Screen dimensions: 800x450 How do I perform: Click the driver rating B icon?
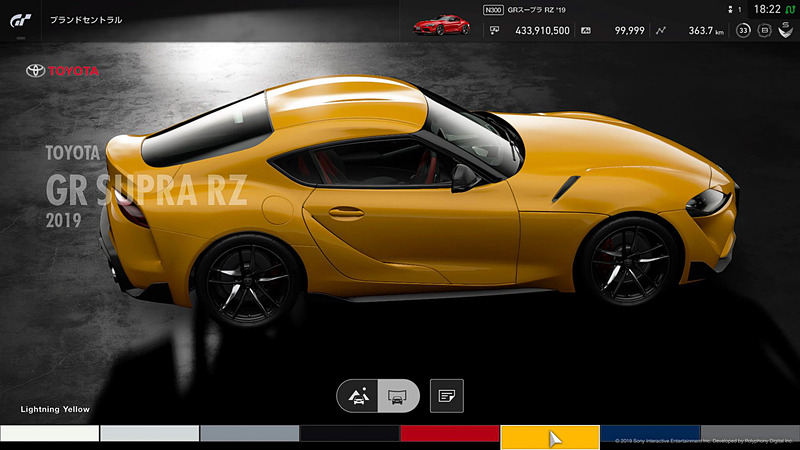point(764,31)
